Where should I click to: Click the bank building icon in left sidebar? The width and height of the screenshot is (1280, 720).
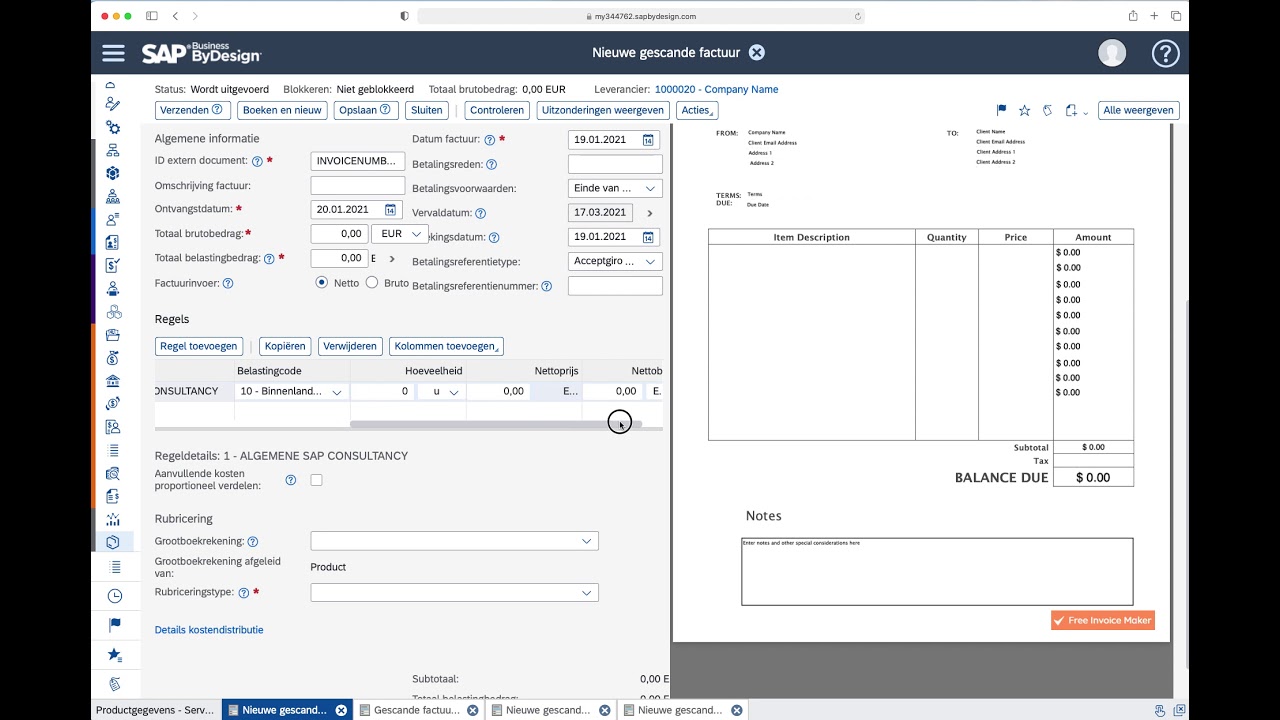(113, 381)
